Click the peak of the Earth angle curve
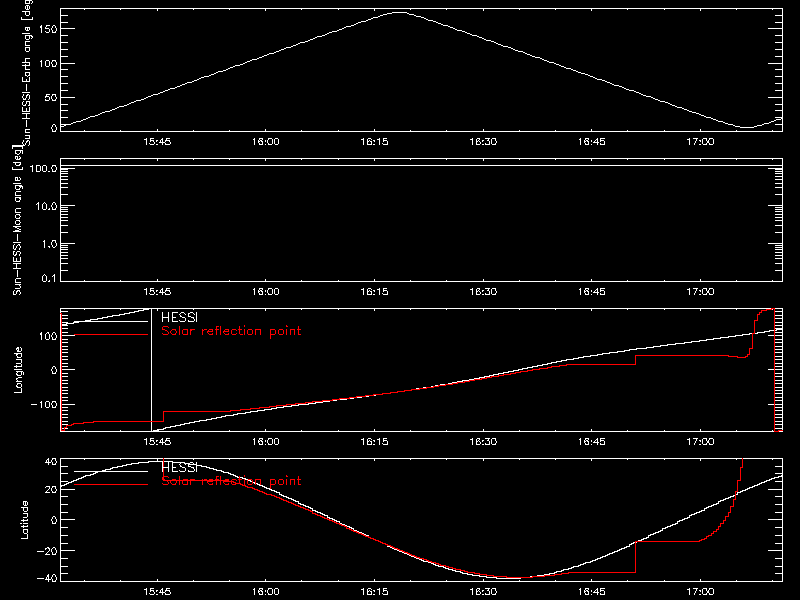Image resolution: width=800 pixels, height=600 pixels. (400, 12)
